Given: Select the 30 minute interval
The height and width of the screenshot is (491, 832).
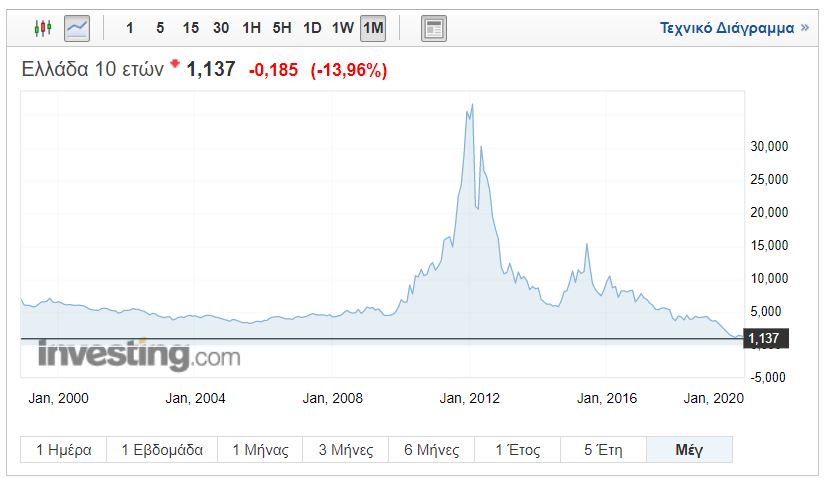Looking at the screenshot, I should point(221,28).
